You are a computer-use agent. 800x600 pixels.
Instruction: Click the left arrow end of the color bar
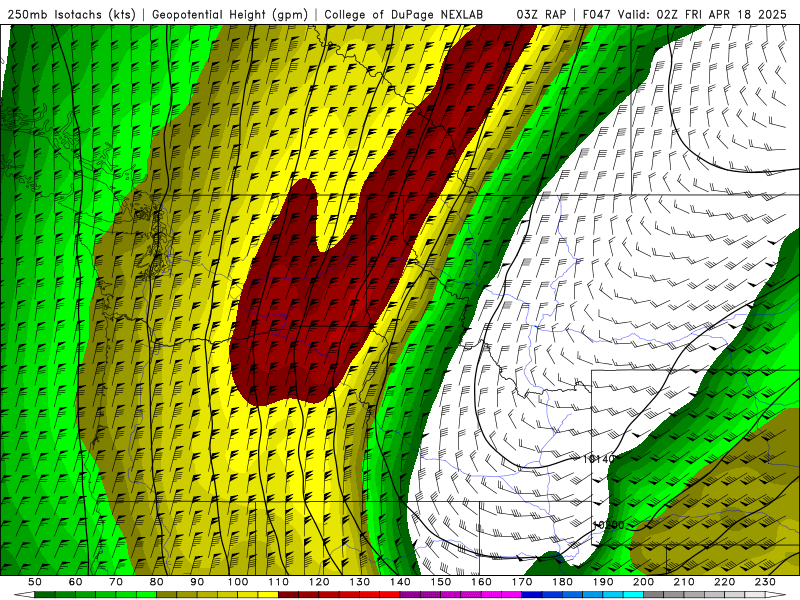[x=24, y=595]
